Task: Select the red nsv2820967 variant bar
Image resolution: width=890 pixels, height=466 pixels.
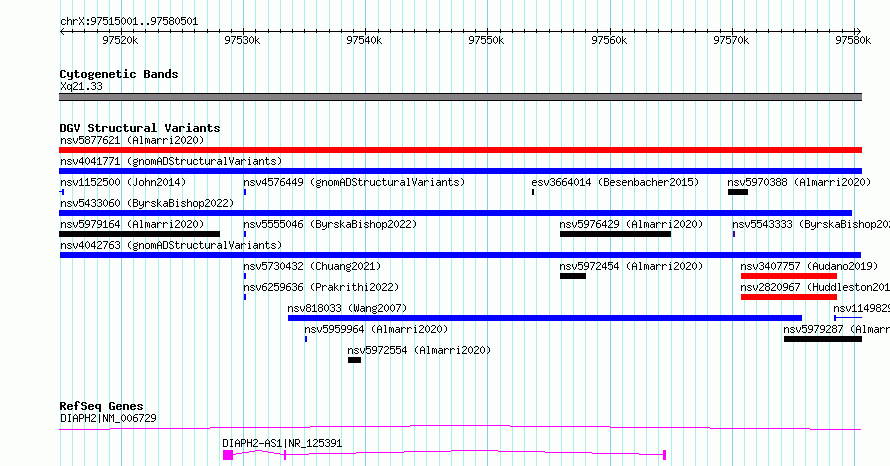Action: [789, 297]
